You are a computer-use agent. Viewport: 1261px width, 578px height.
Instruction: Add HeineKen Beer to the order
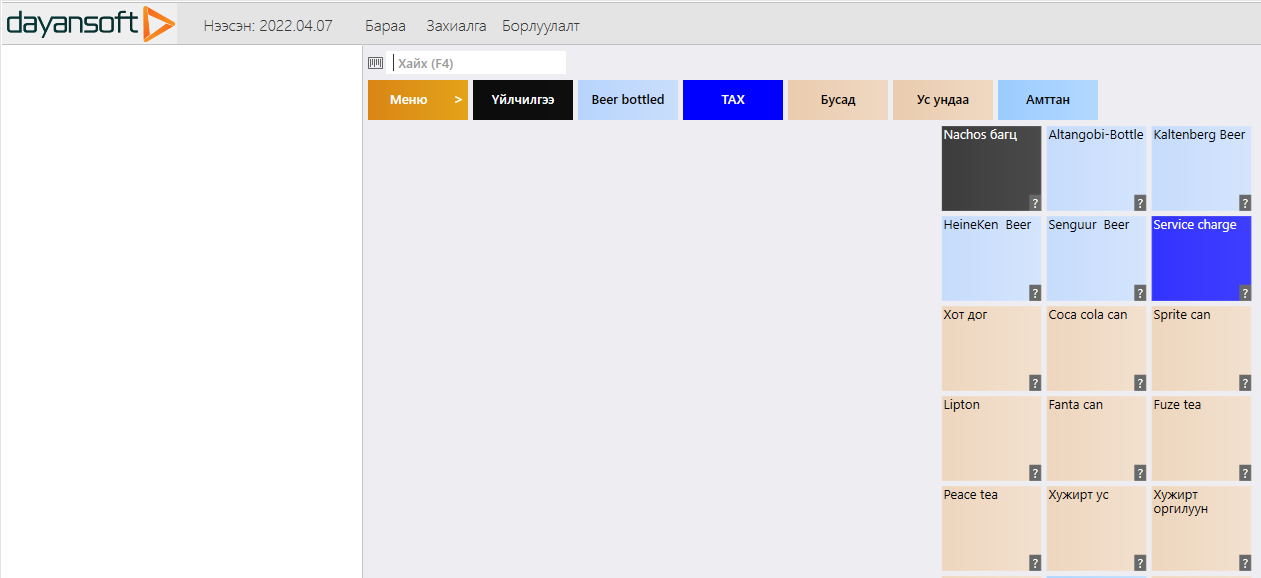(x=992, y=259)
